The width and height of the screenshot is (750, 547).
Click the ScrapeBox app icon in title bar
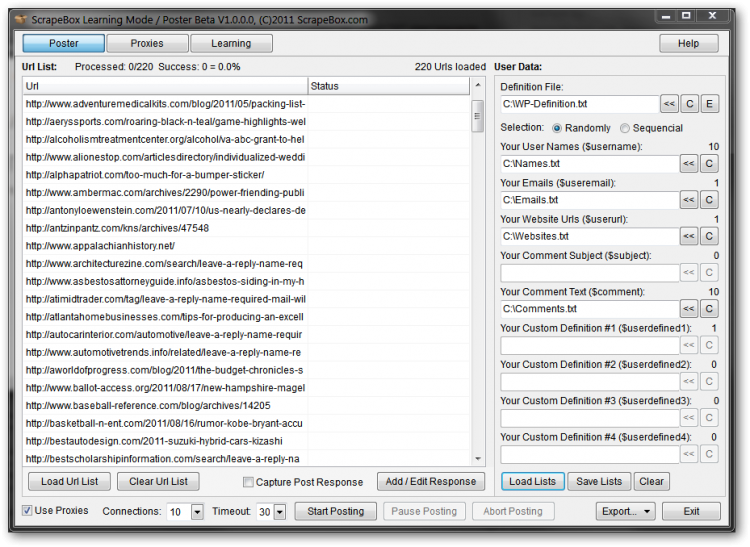click(21, 20)
